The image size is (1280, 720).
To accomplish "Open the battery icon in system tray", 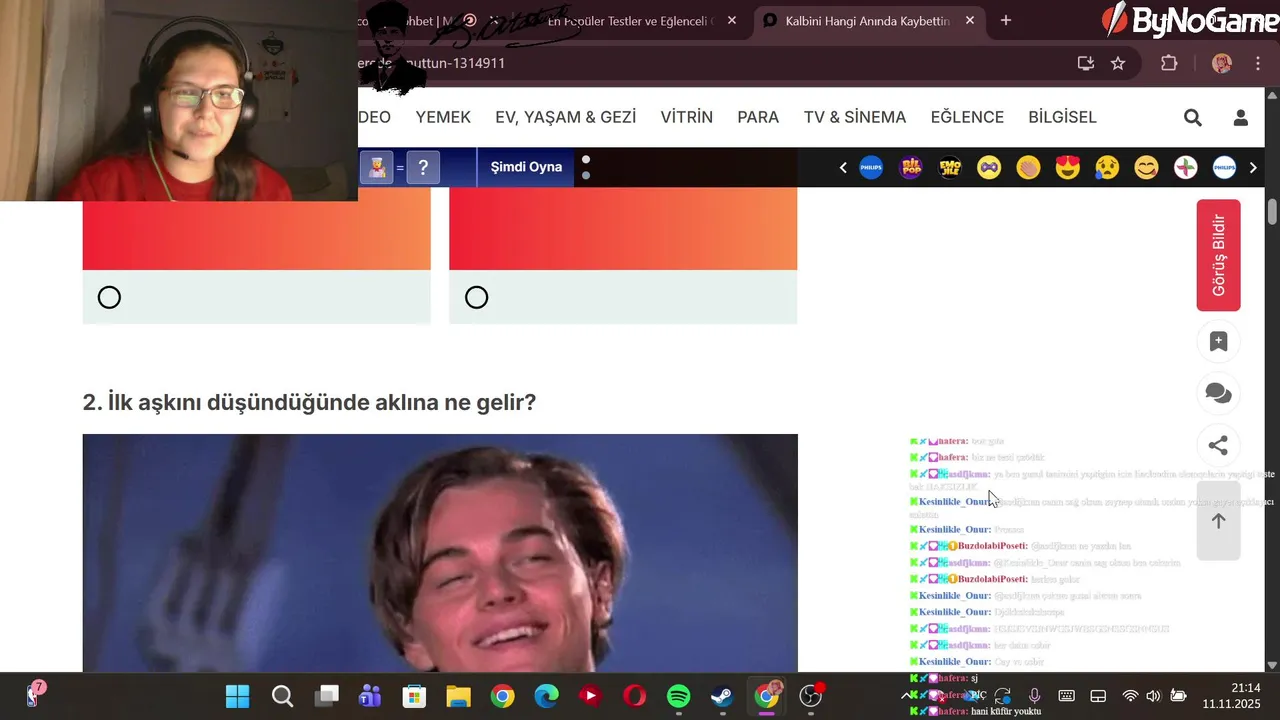I will click(x=1178, y=696).
